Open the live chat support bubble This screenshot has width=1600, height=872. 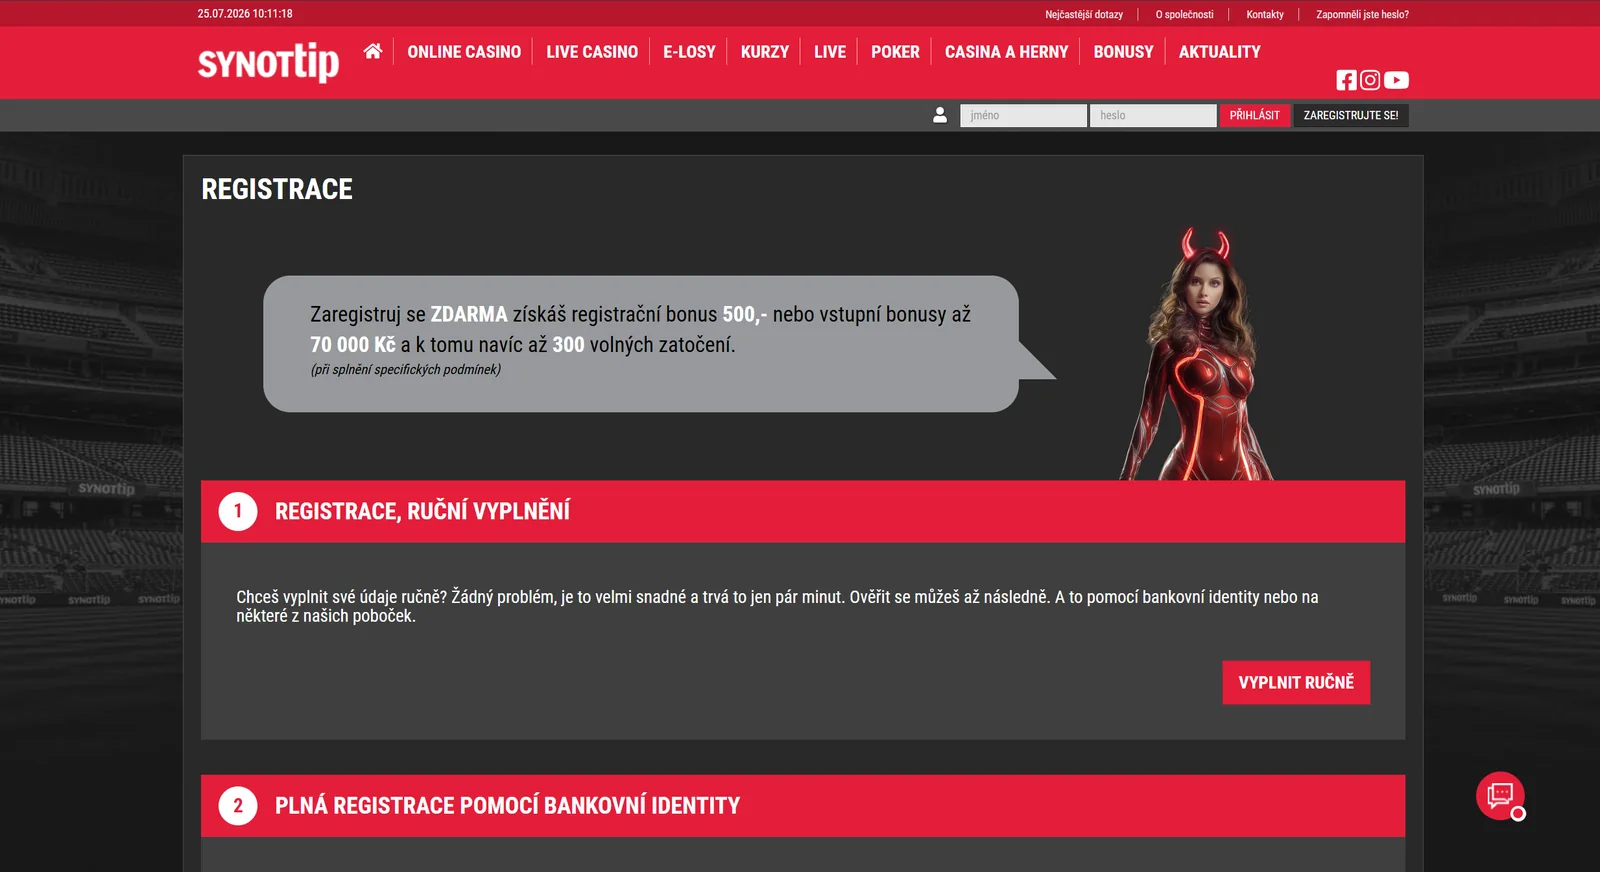point(1500,796)
